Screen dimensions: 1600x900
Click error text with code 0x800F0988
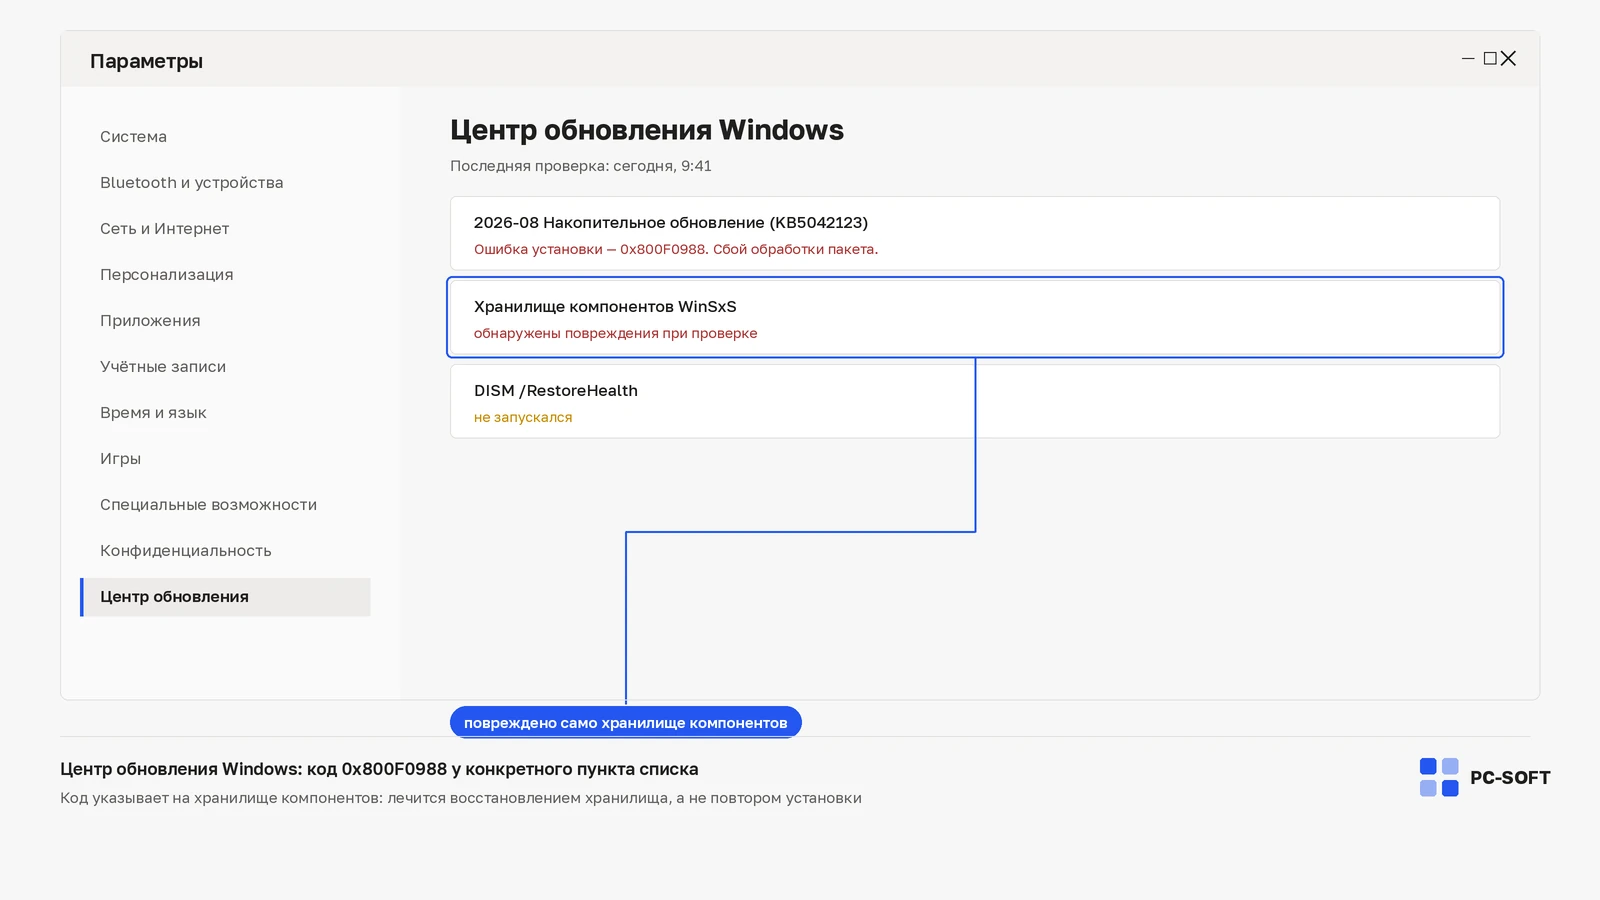(x=676, y=250)
